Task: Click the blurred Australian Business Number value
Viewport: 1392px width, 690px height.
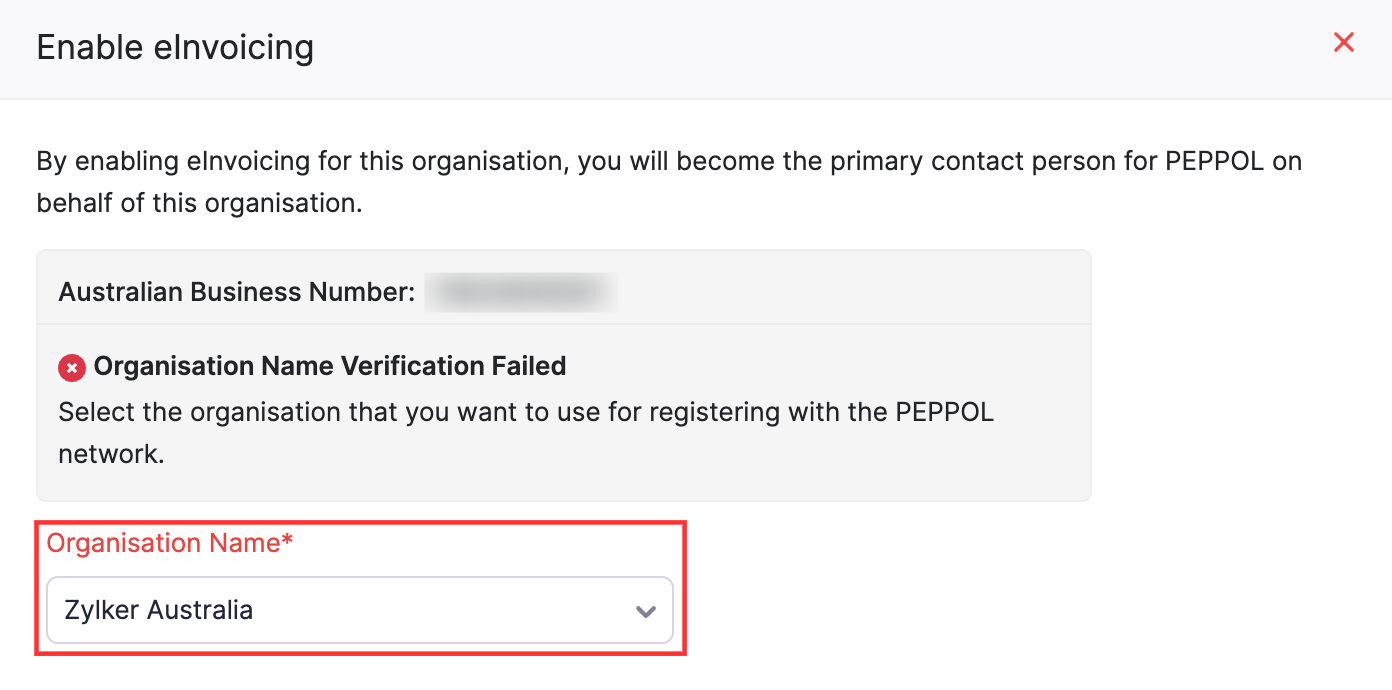Action: click(520, 292)
